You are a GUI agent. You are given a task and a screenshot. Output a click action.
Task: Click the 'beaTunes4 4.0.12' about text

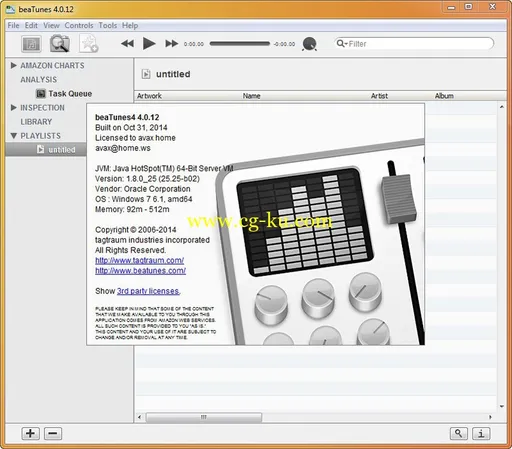point(127,117)
